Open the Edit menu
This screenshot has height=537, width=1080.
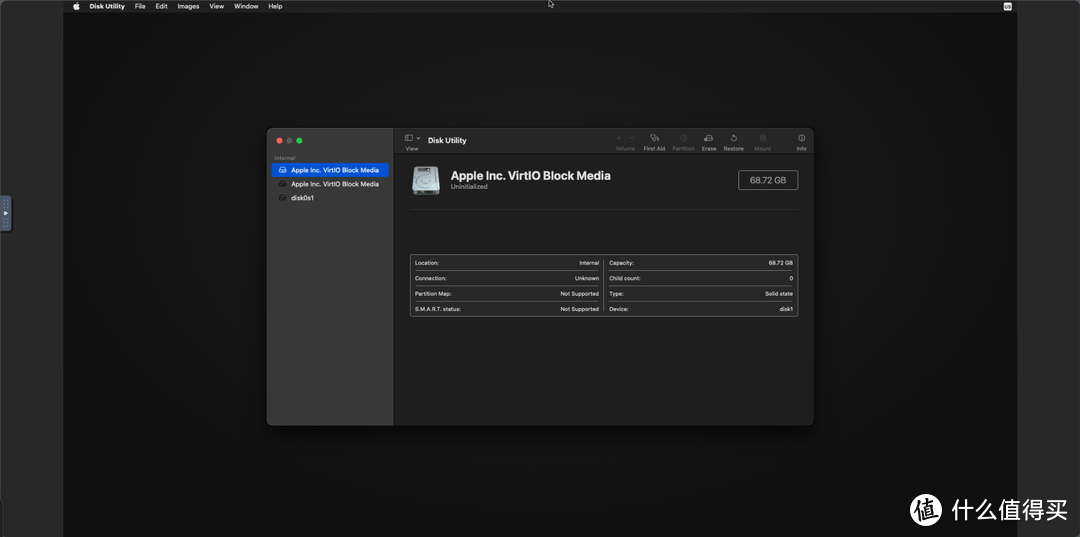coord(161,6)
